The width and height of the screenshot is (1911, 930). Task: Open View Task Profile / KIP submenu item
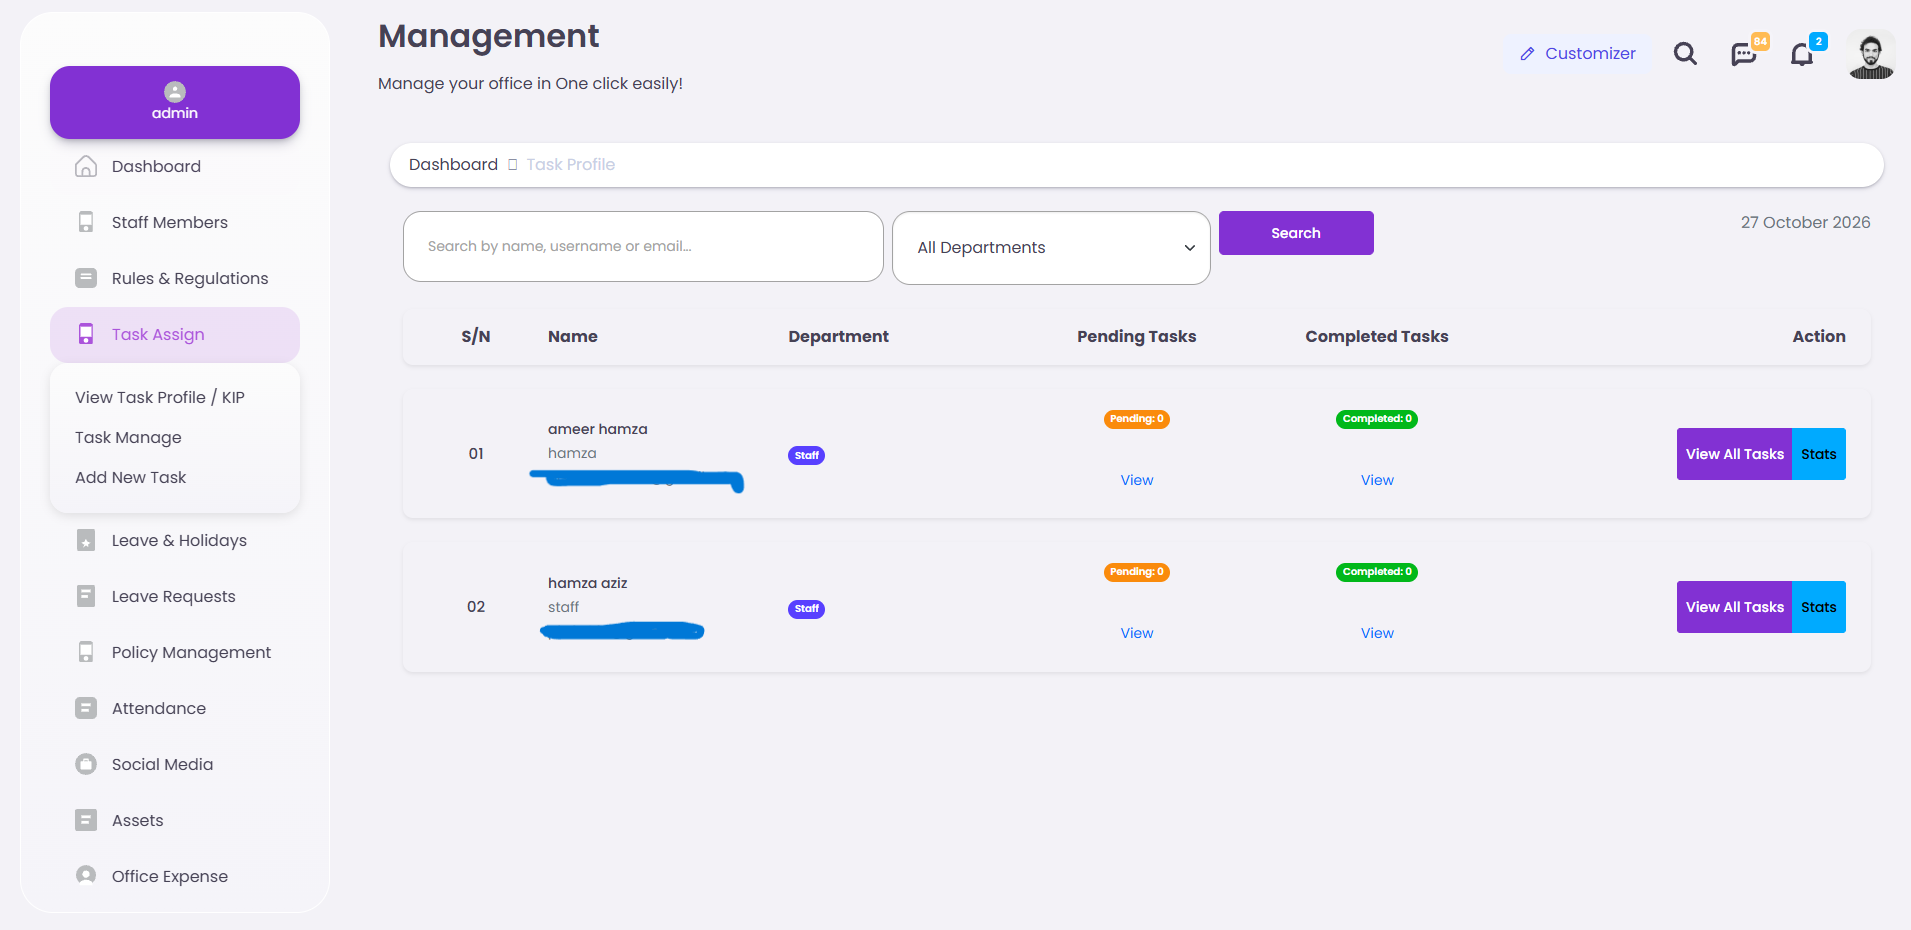pos(160,397)
